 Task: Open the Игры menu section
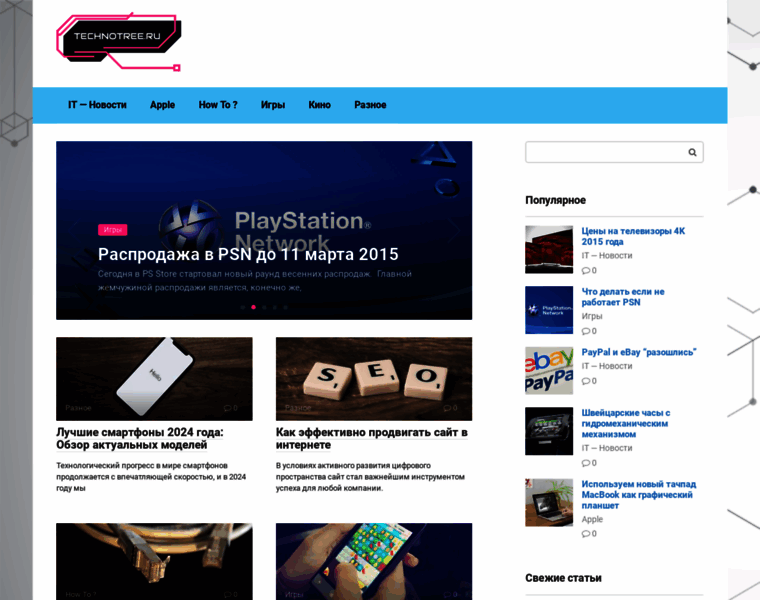[x=273, y=105]
